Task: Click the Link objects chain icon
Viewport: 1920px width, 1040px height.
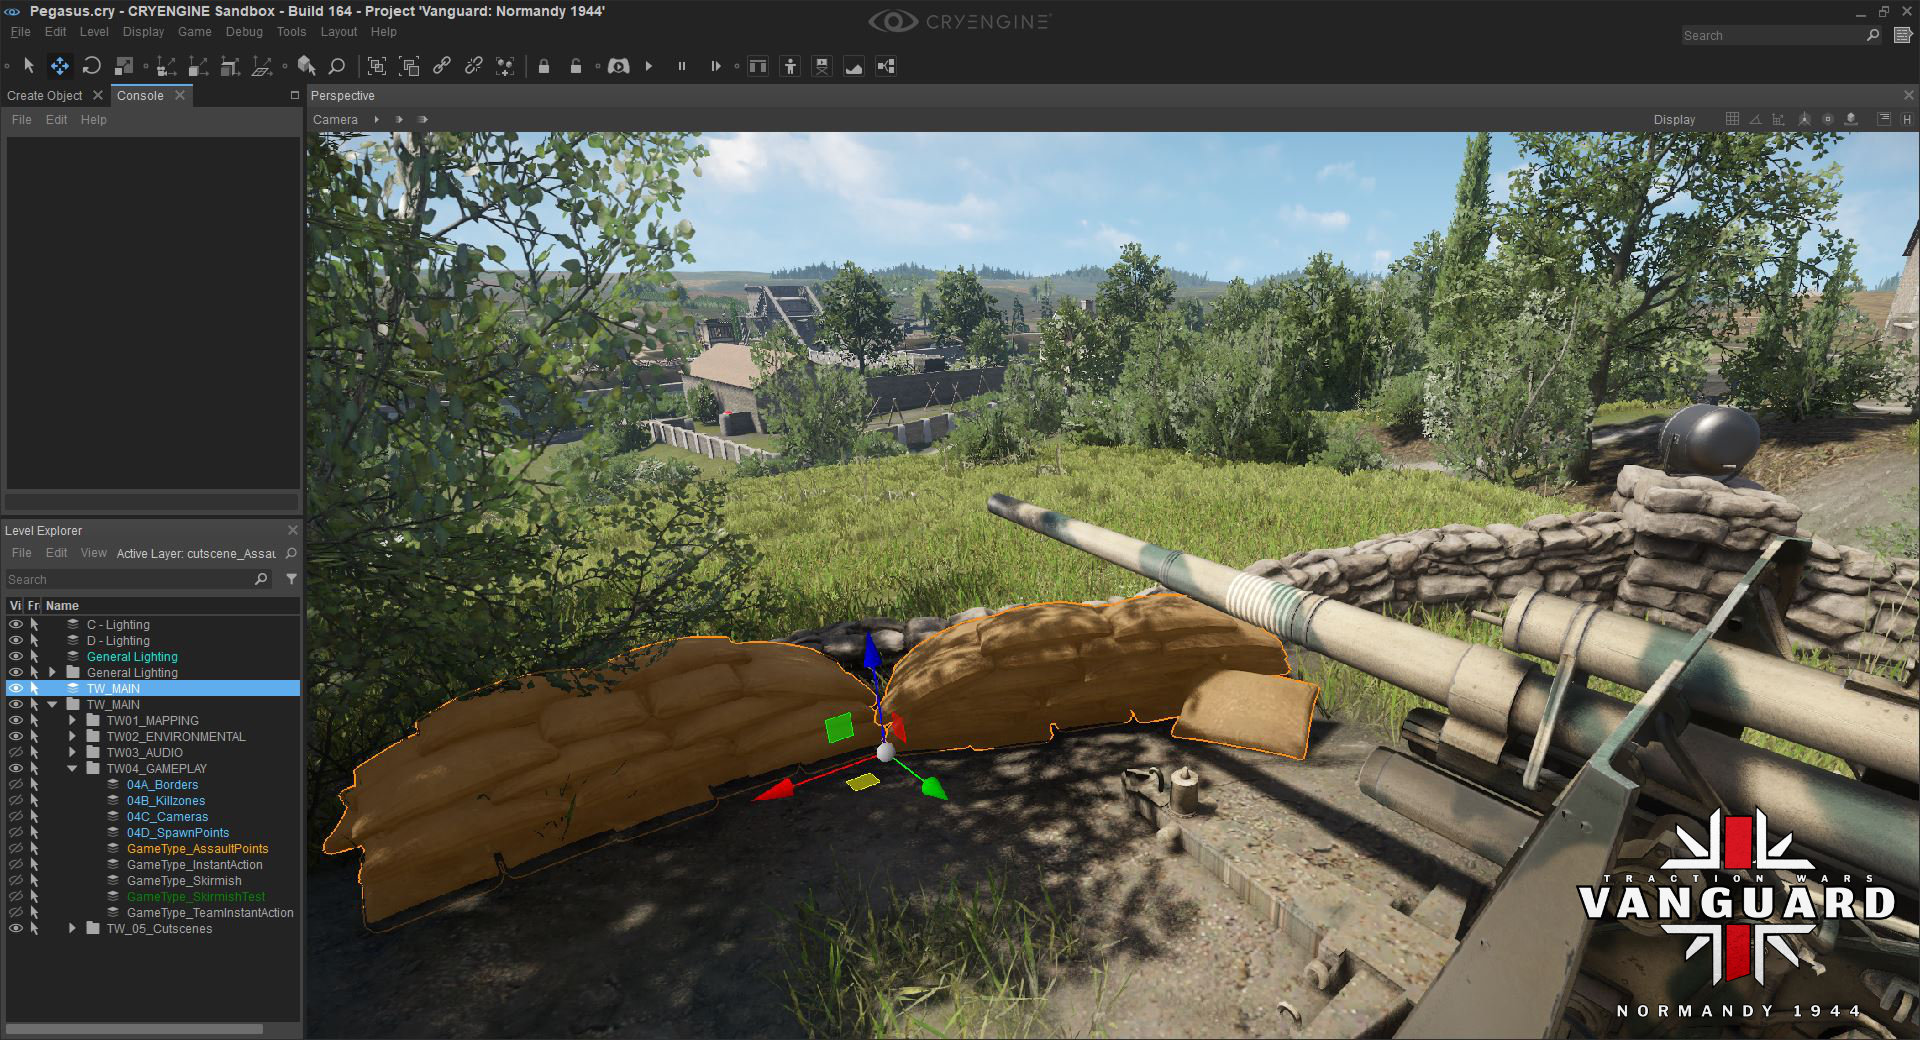Action: pos(441,66)
